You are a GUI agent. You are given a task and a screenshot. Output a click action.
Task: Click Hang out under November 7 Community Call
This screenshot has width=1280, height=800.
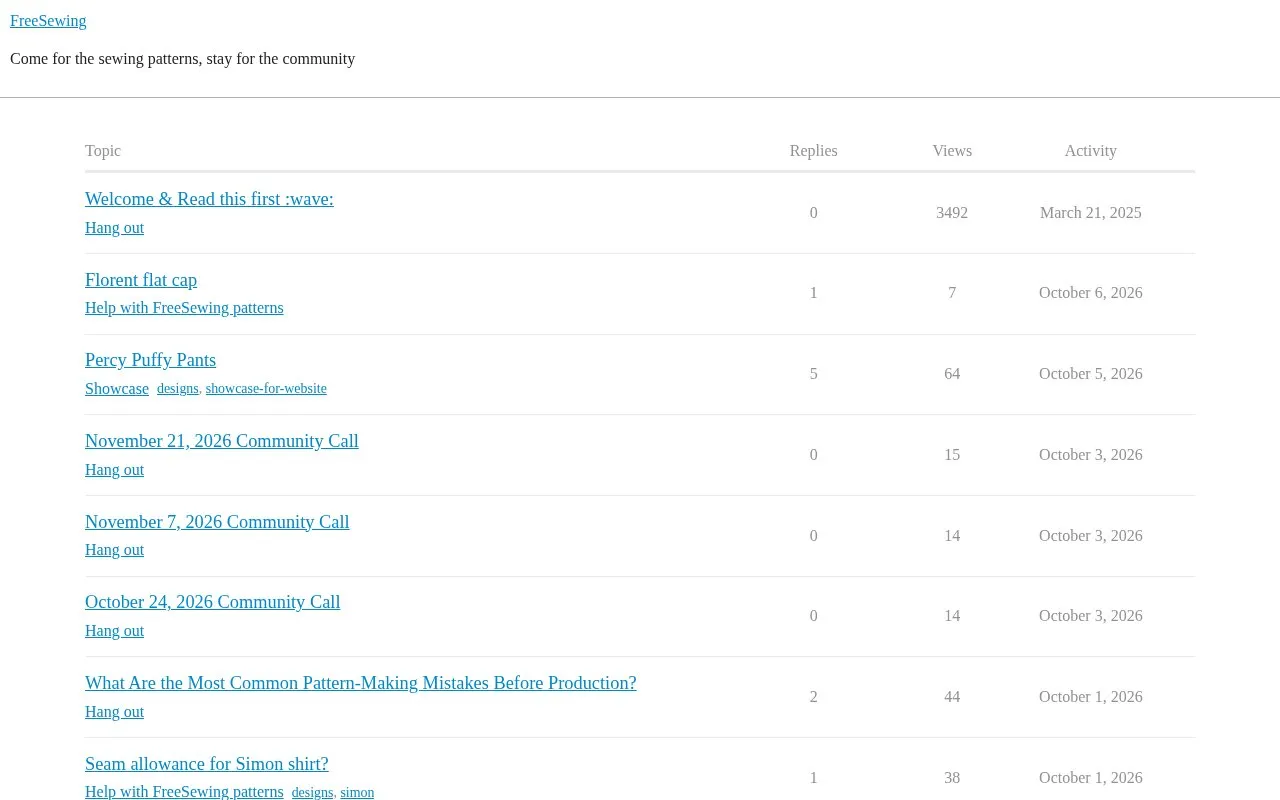pos(114,550)
